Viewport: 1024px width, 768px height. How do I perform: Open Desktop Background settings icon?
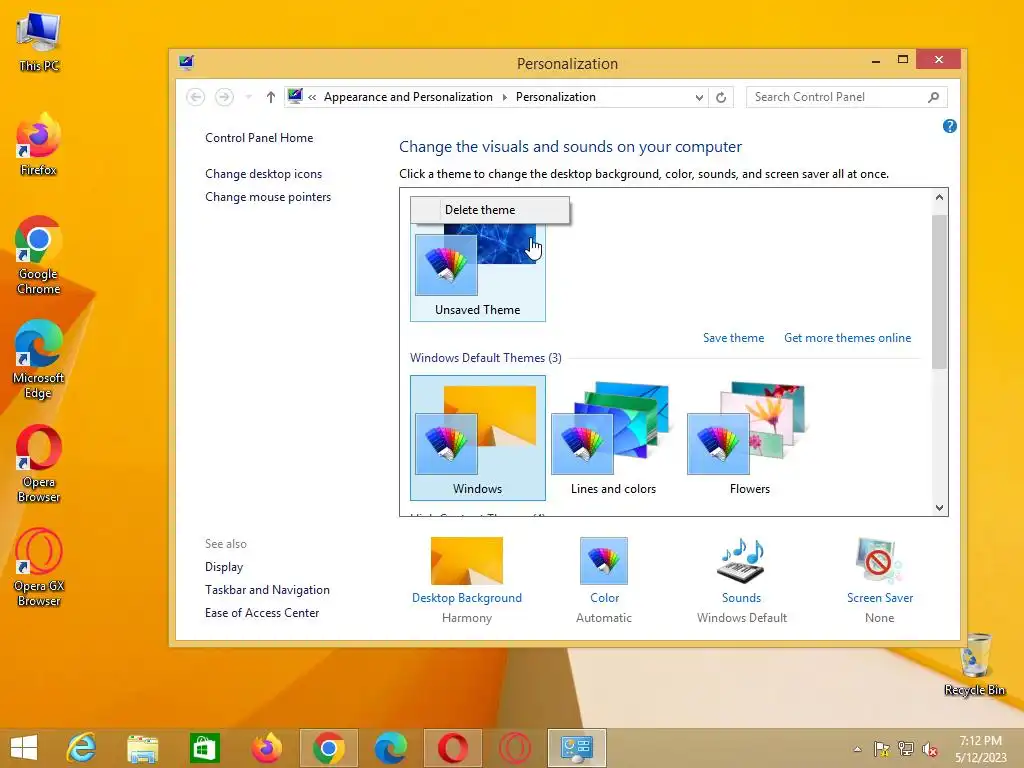pos(466,561)
